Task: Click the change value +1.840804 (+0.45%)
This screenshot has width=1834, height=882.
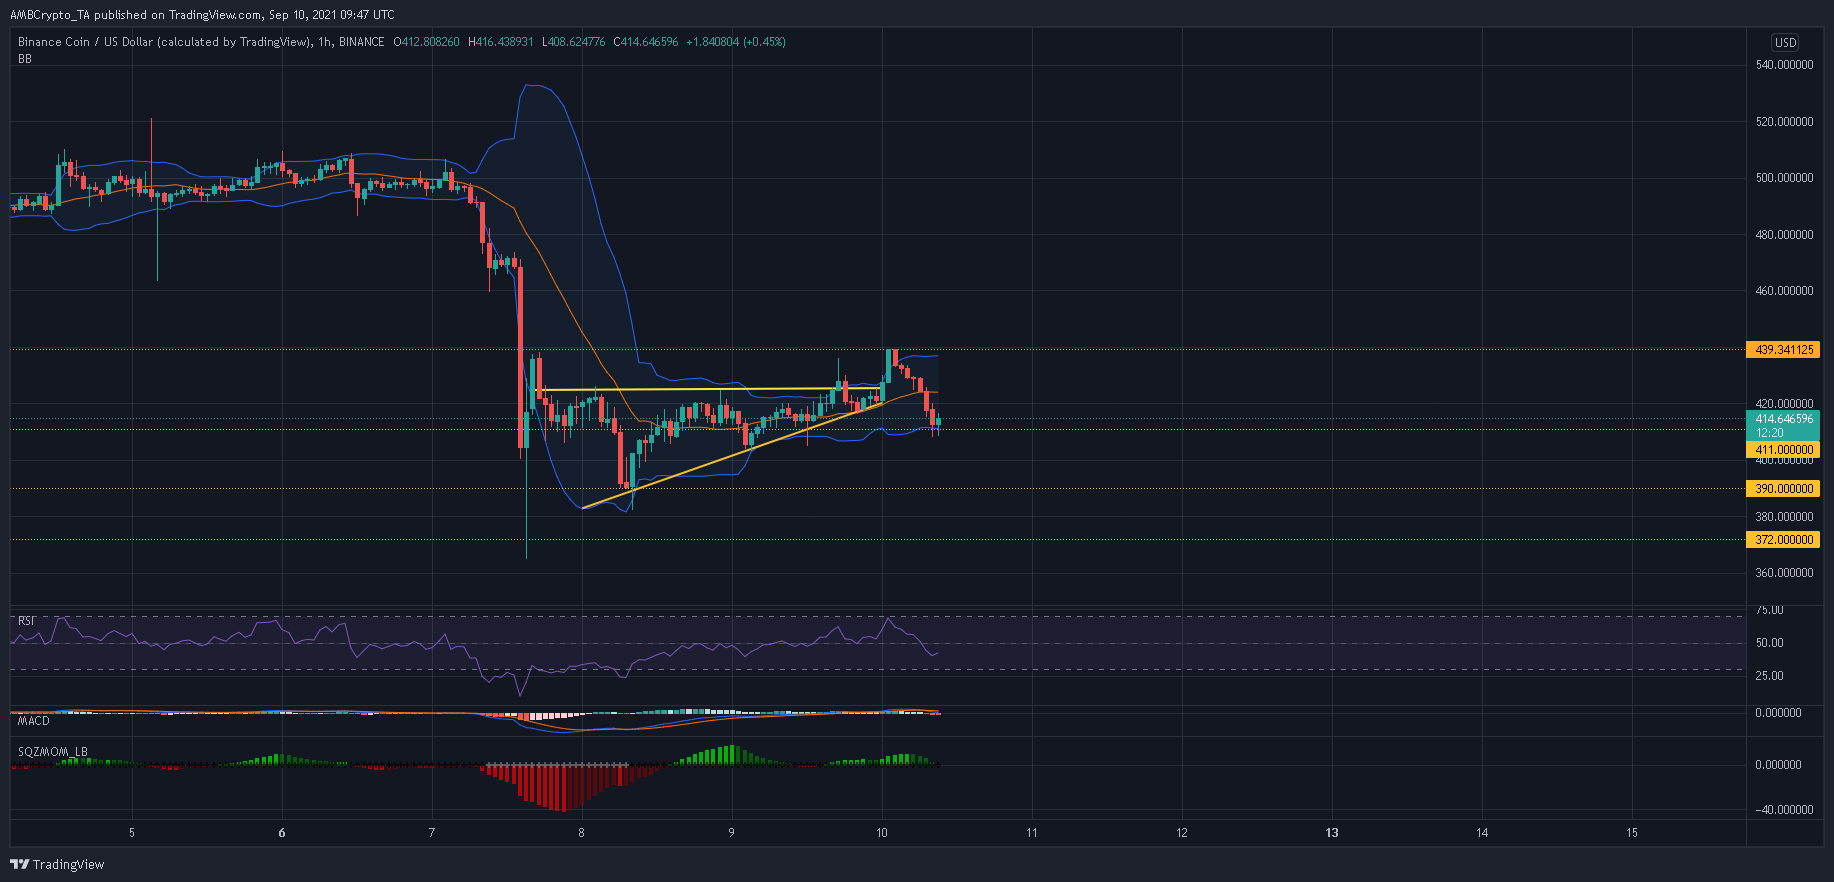Action: (736, 42)
